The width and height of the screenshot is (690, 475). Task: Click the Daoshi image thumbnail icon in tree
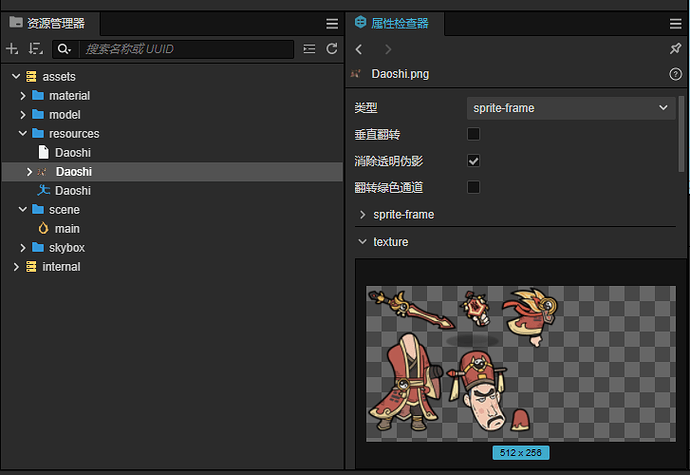tap(42, 172)
